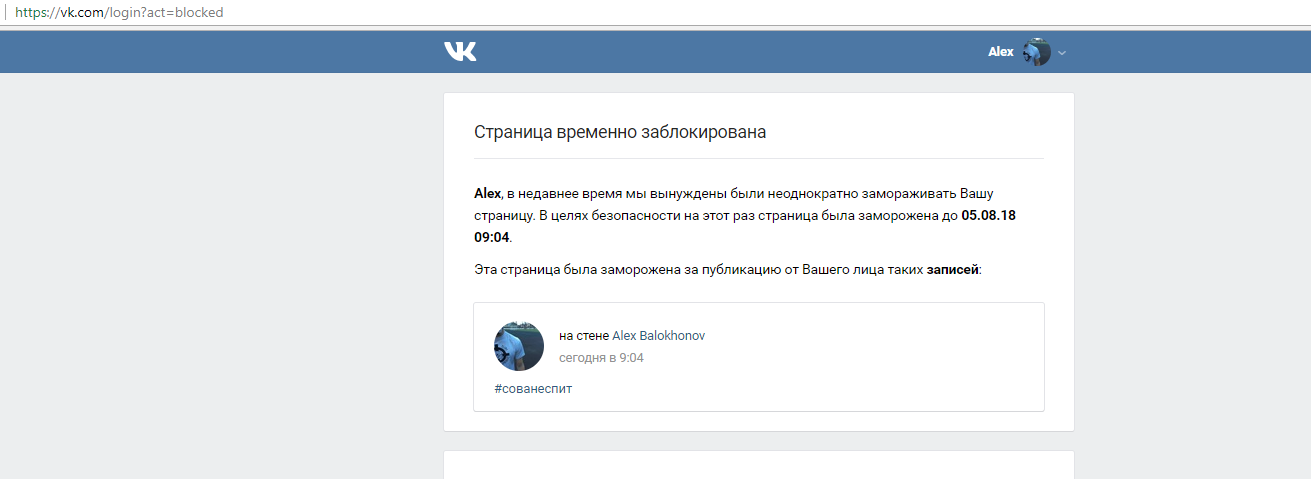Click the heading Страница временно заблокирована
Image resolution: width=1311 pixels, height=479 pixels.
pos(620,132)
